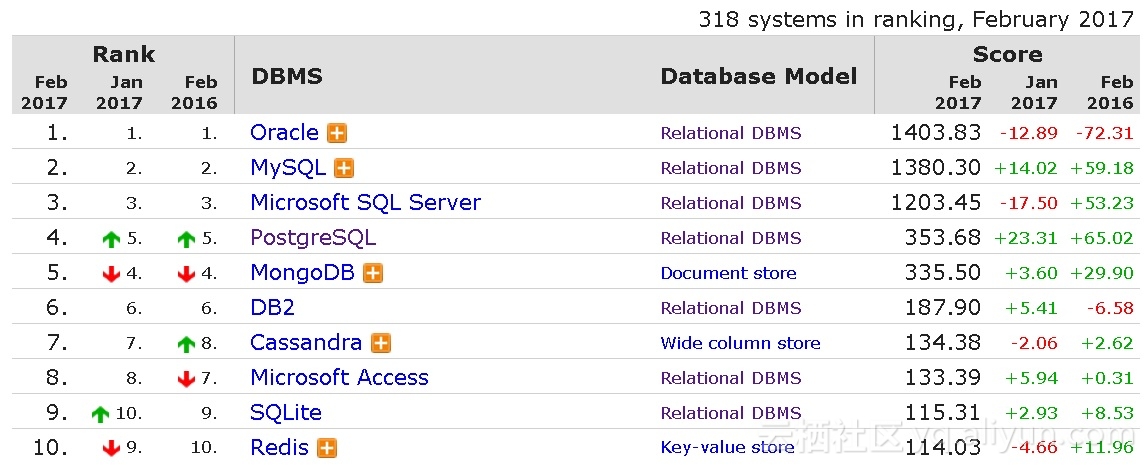Click SQLite yearly change +8.53
Screen dimensions: 1147x465
(1107, 413)
